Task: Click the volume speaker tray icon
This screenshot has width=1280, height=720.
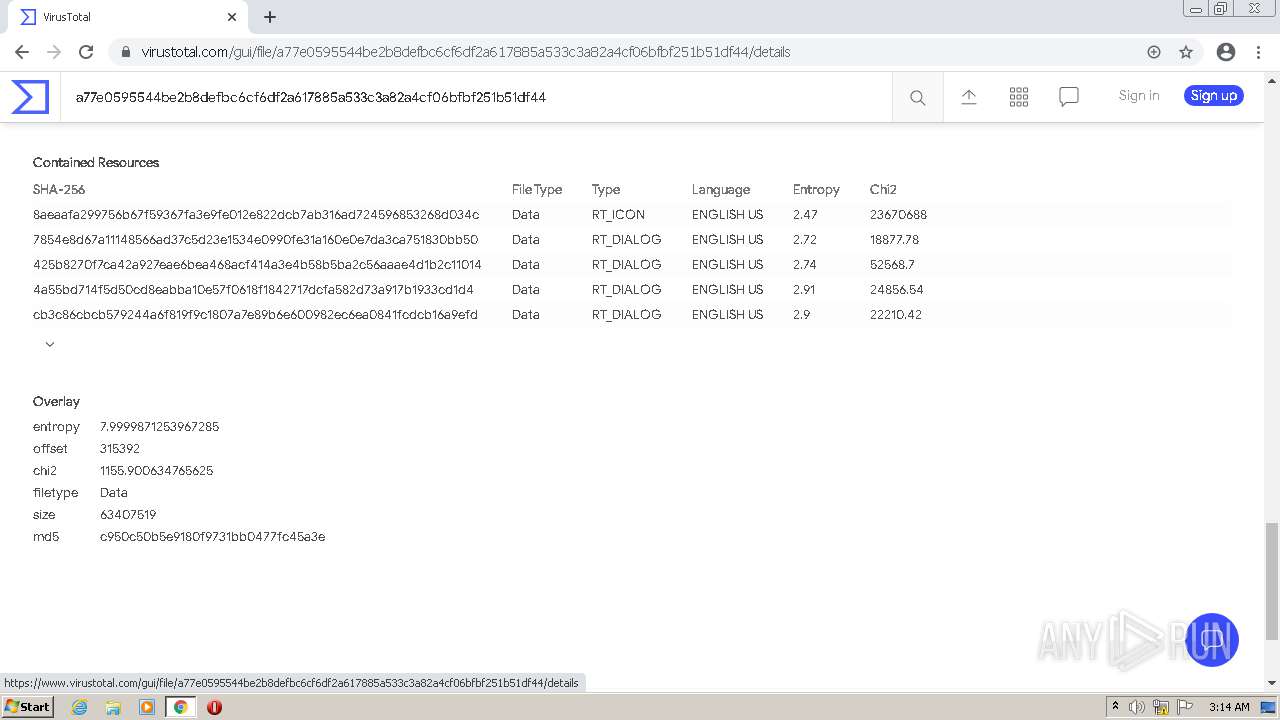Action: pyautogui.click(x=1137, y=707)
